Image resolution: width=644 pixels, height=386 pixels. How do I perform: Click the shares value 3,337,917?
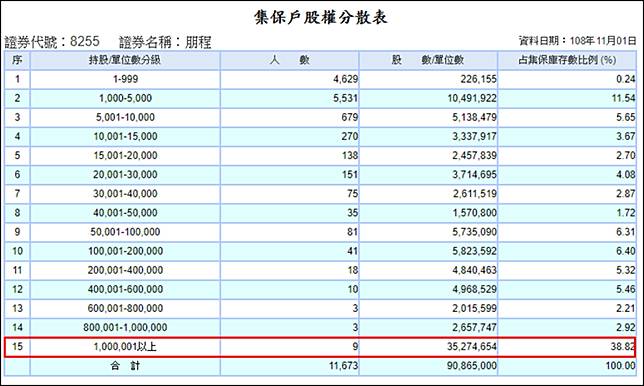pyautogui.click(x=474, y=136)
